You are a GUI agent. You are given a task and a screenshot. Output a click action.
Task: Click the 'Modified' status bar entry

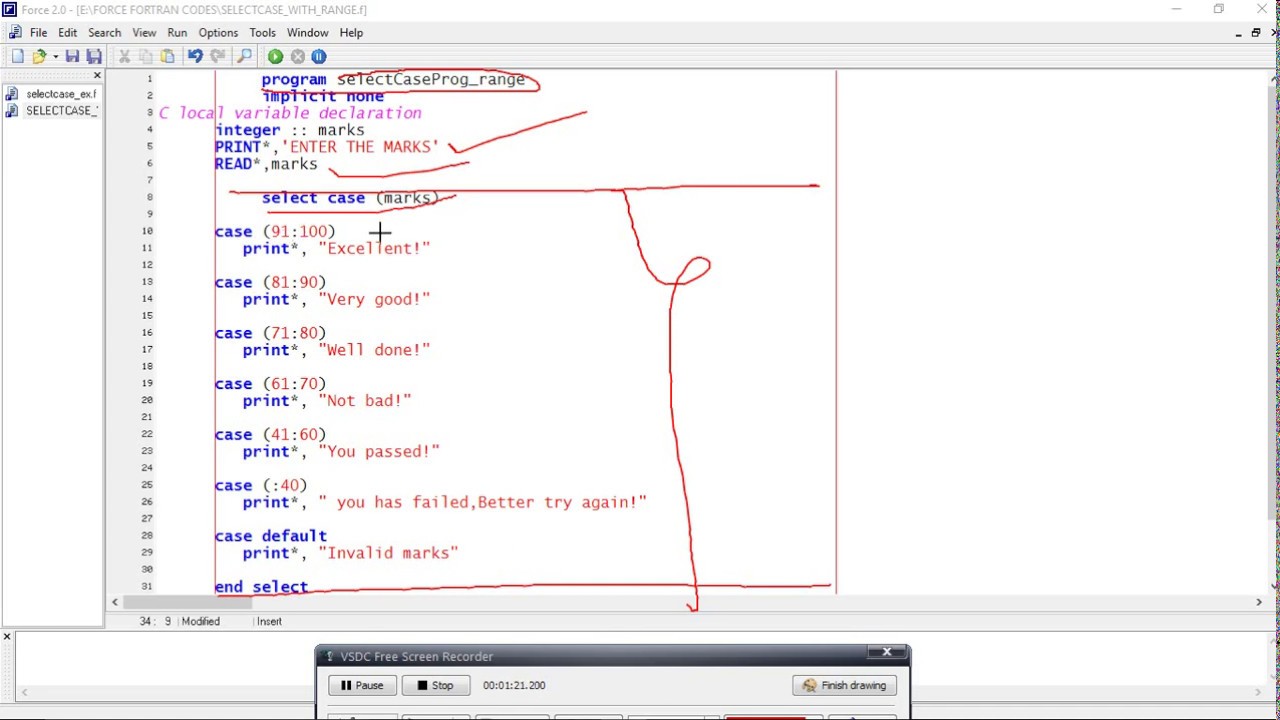tap(200, 621)
